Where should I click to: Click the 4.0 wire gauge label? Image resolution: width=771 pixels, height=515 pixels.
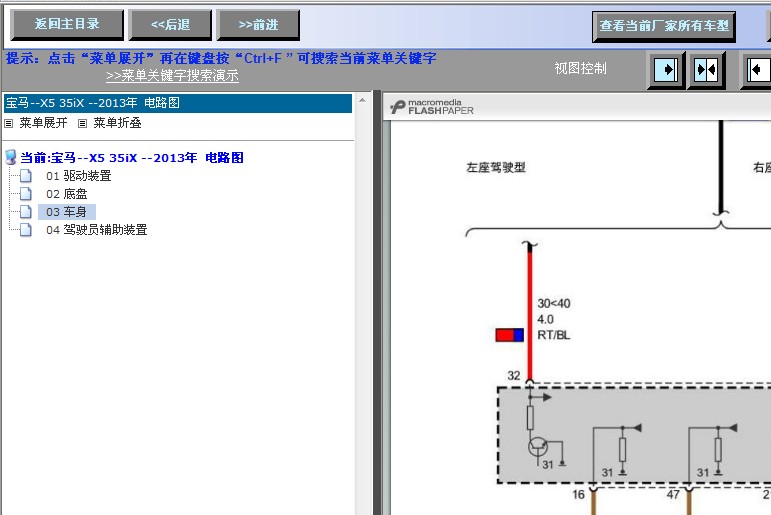click(545, 319)
